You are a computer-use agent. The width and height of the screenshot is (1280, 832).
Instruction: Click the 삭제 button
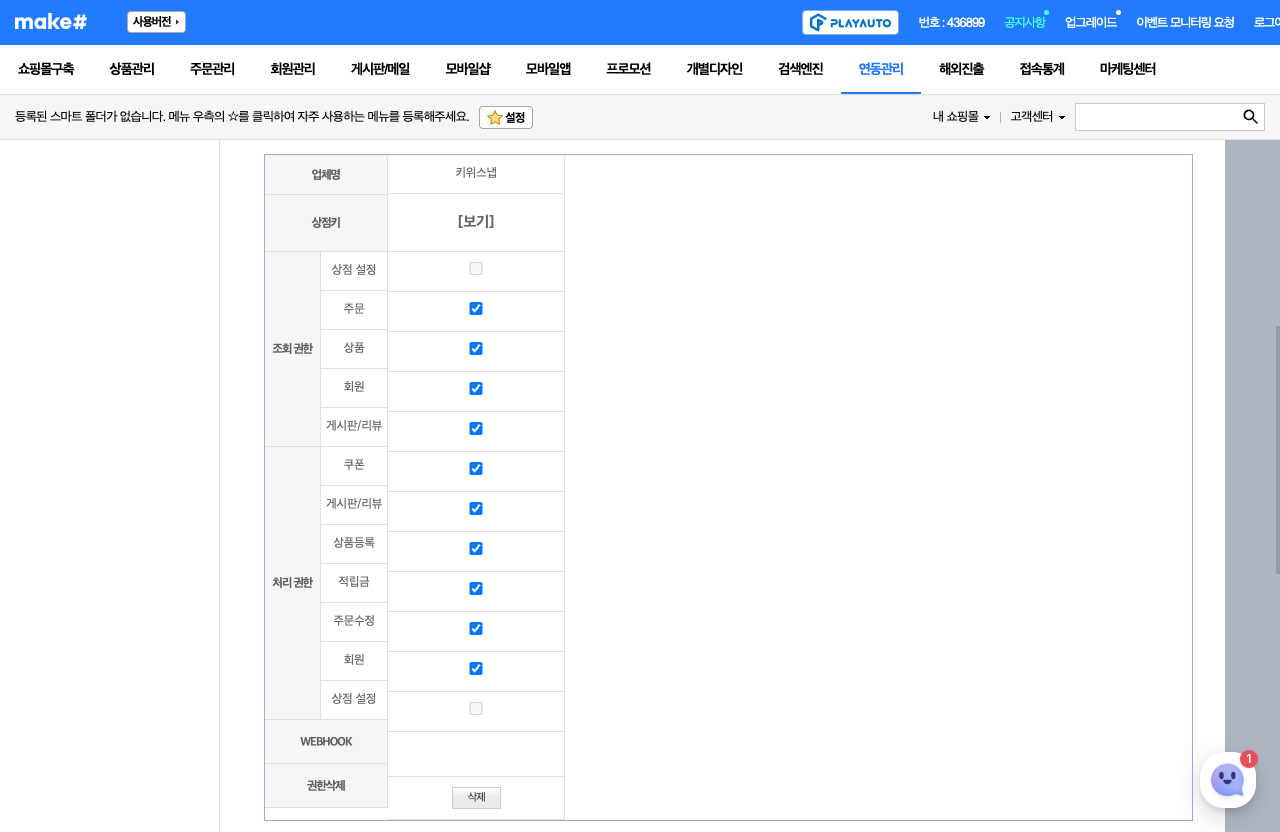(476, 798)
